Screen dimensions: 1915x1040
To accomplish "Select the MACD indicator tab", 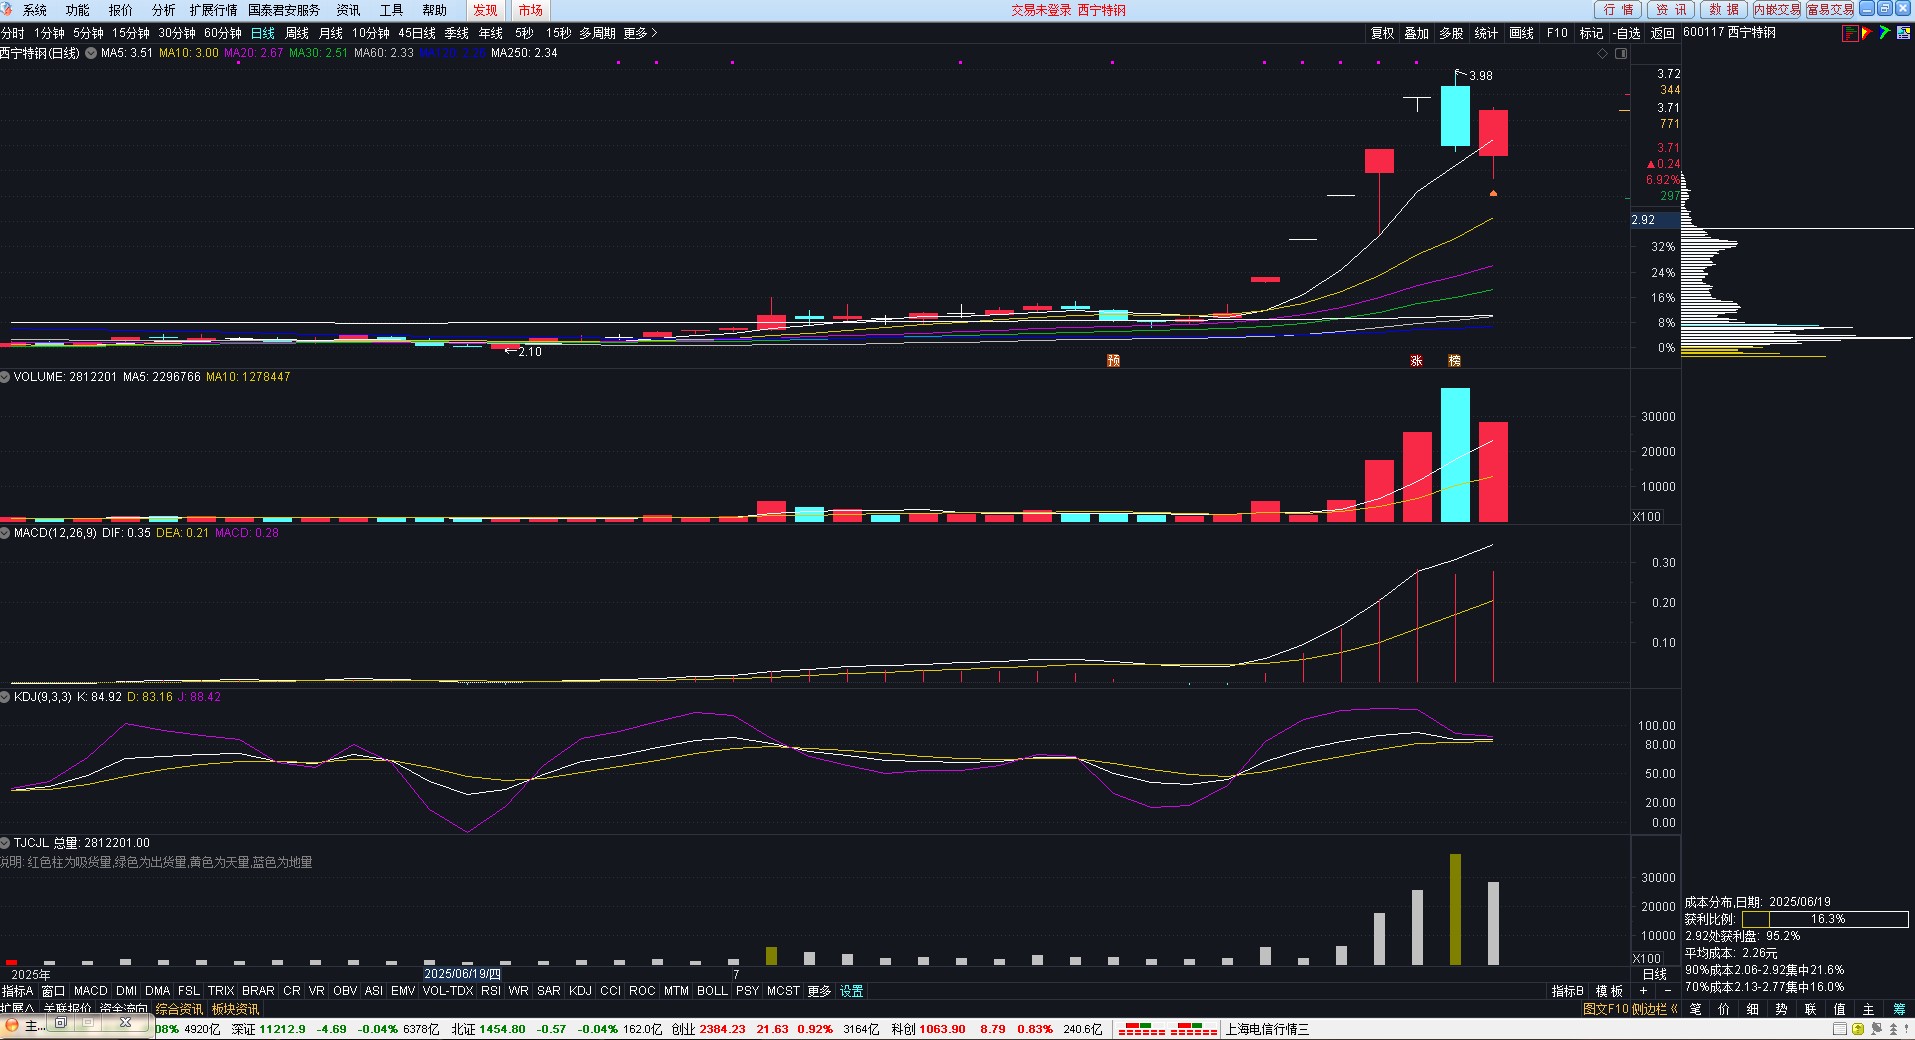I will 90,991.
